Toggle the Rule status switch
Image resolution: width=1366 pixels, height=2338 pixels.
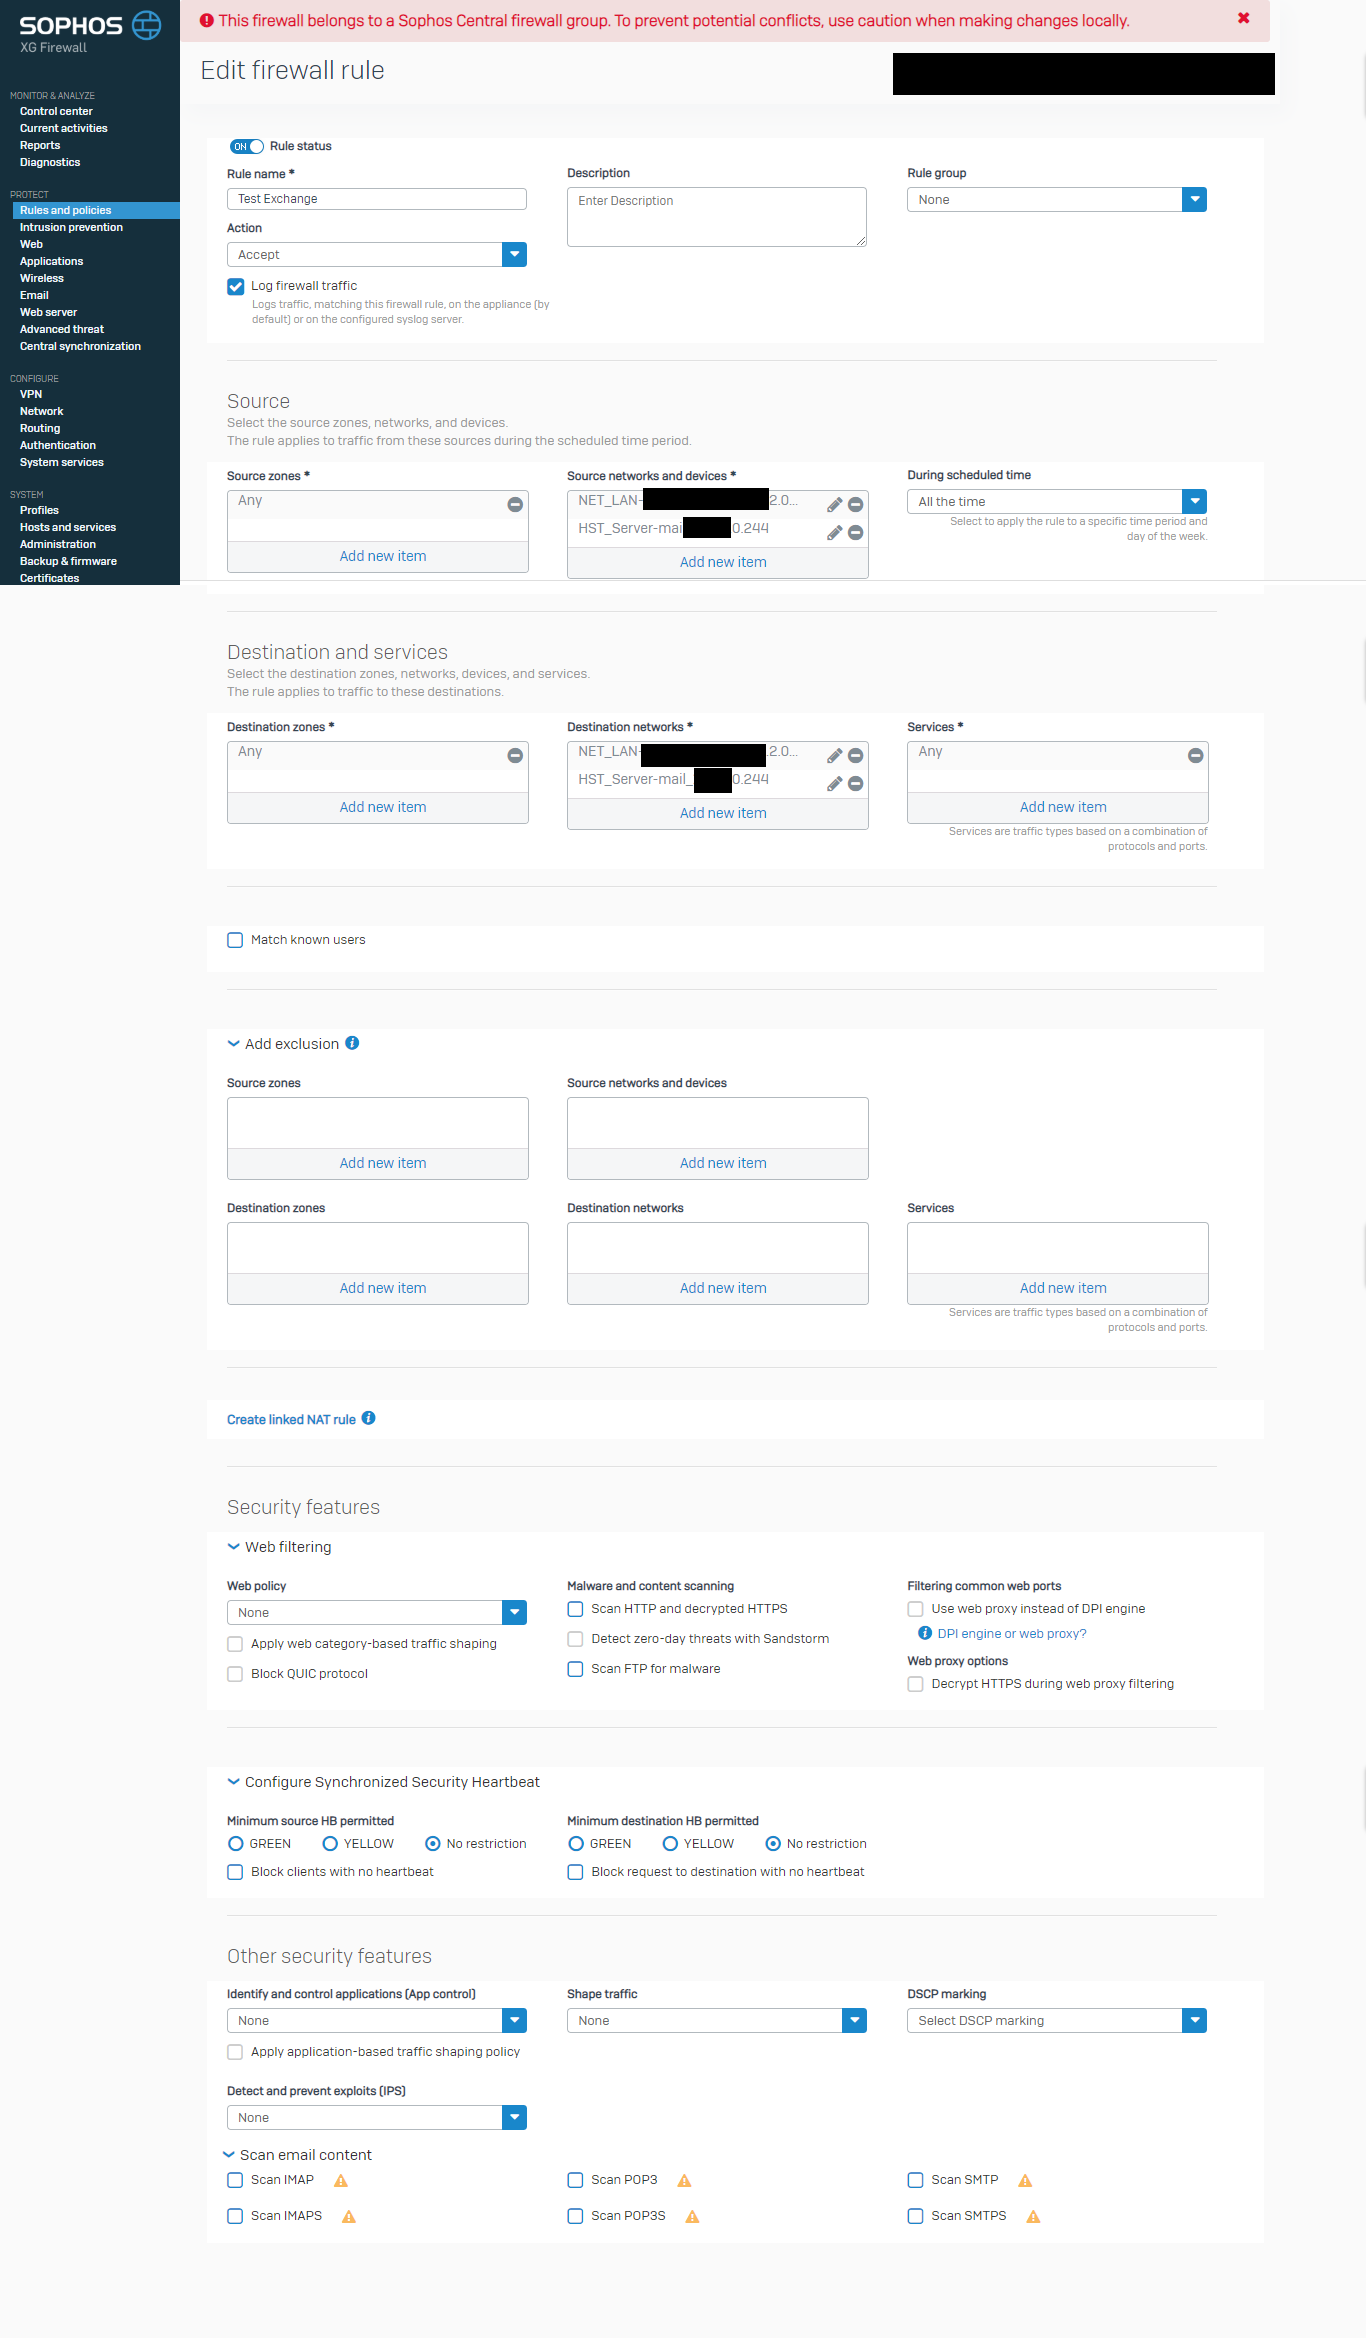click(x=246, y=146)
